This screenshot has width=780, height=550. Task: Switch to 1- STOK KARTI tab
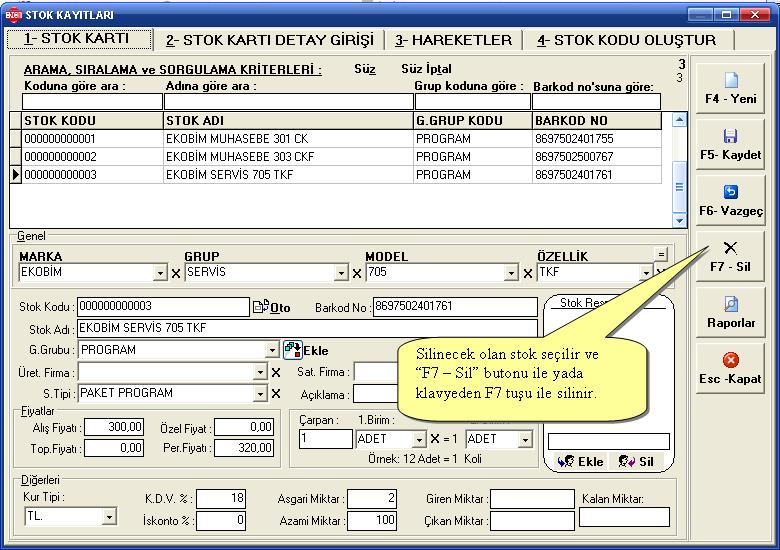point(79,39)
